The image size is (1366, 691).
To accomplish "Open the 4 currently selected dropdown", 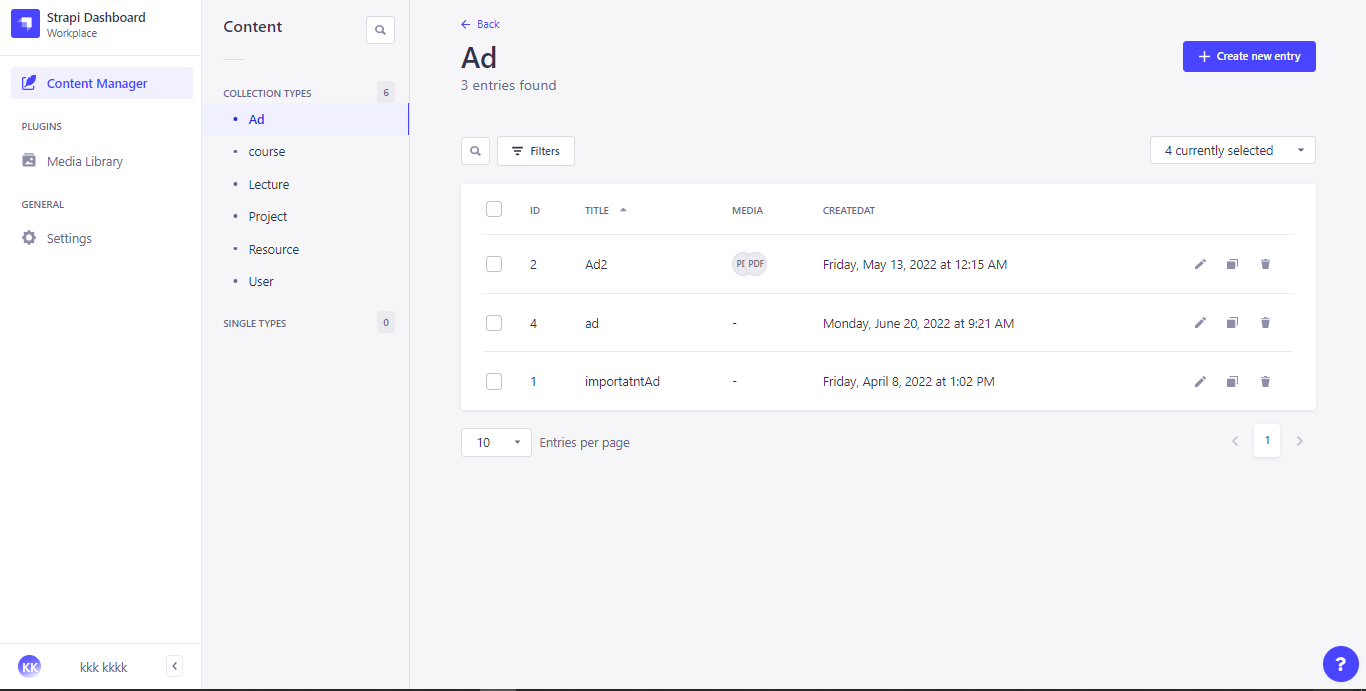I will pos(1232,151).
